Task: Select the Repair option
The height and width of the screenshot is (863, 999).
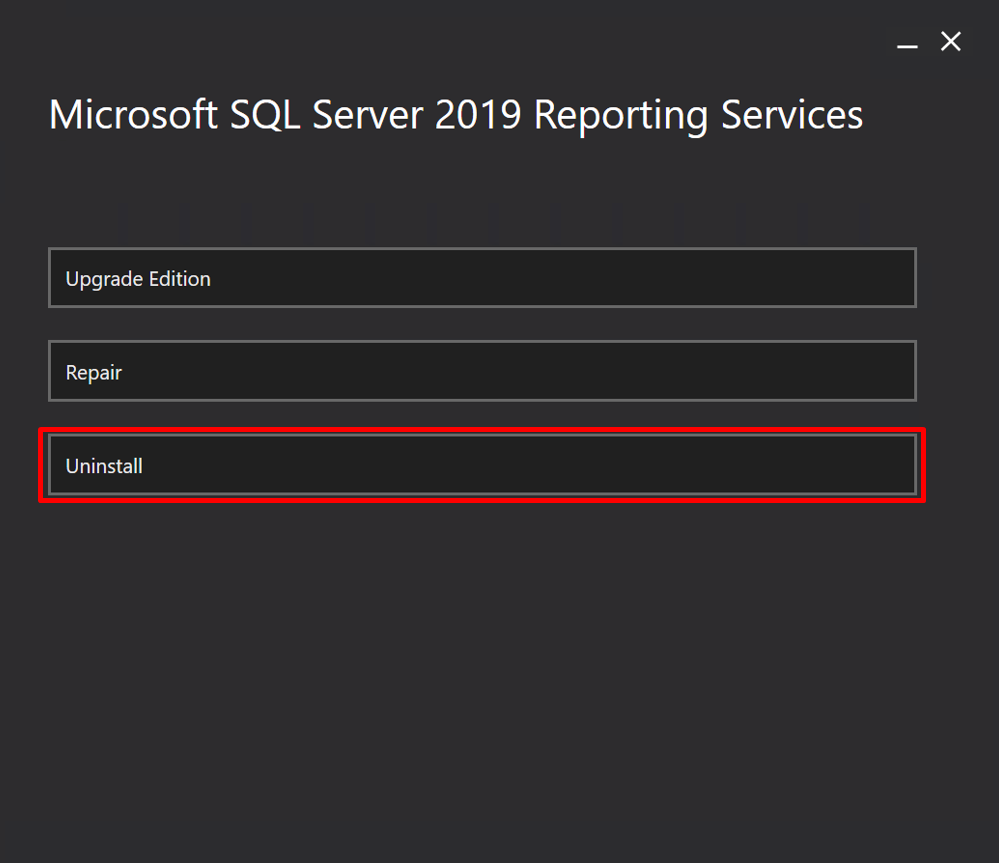Action: tap(482, 371)
